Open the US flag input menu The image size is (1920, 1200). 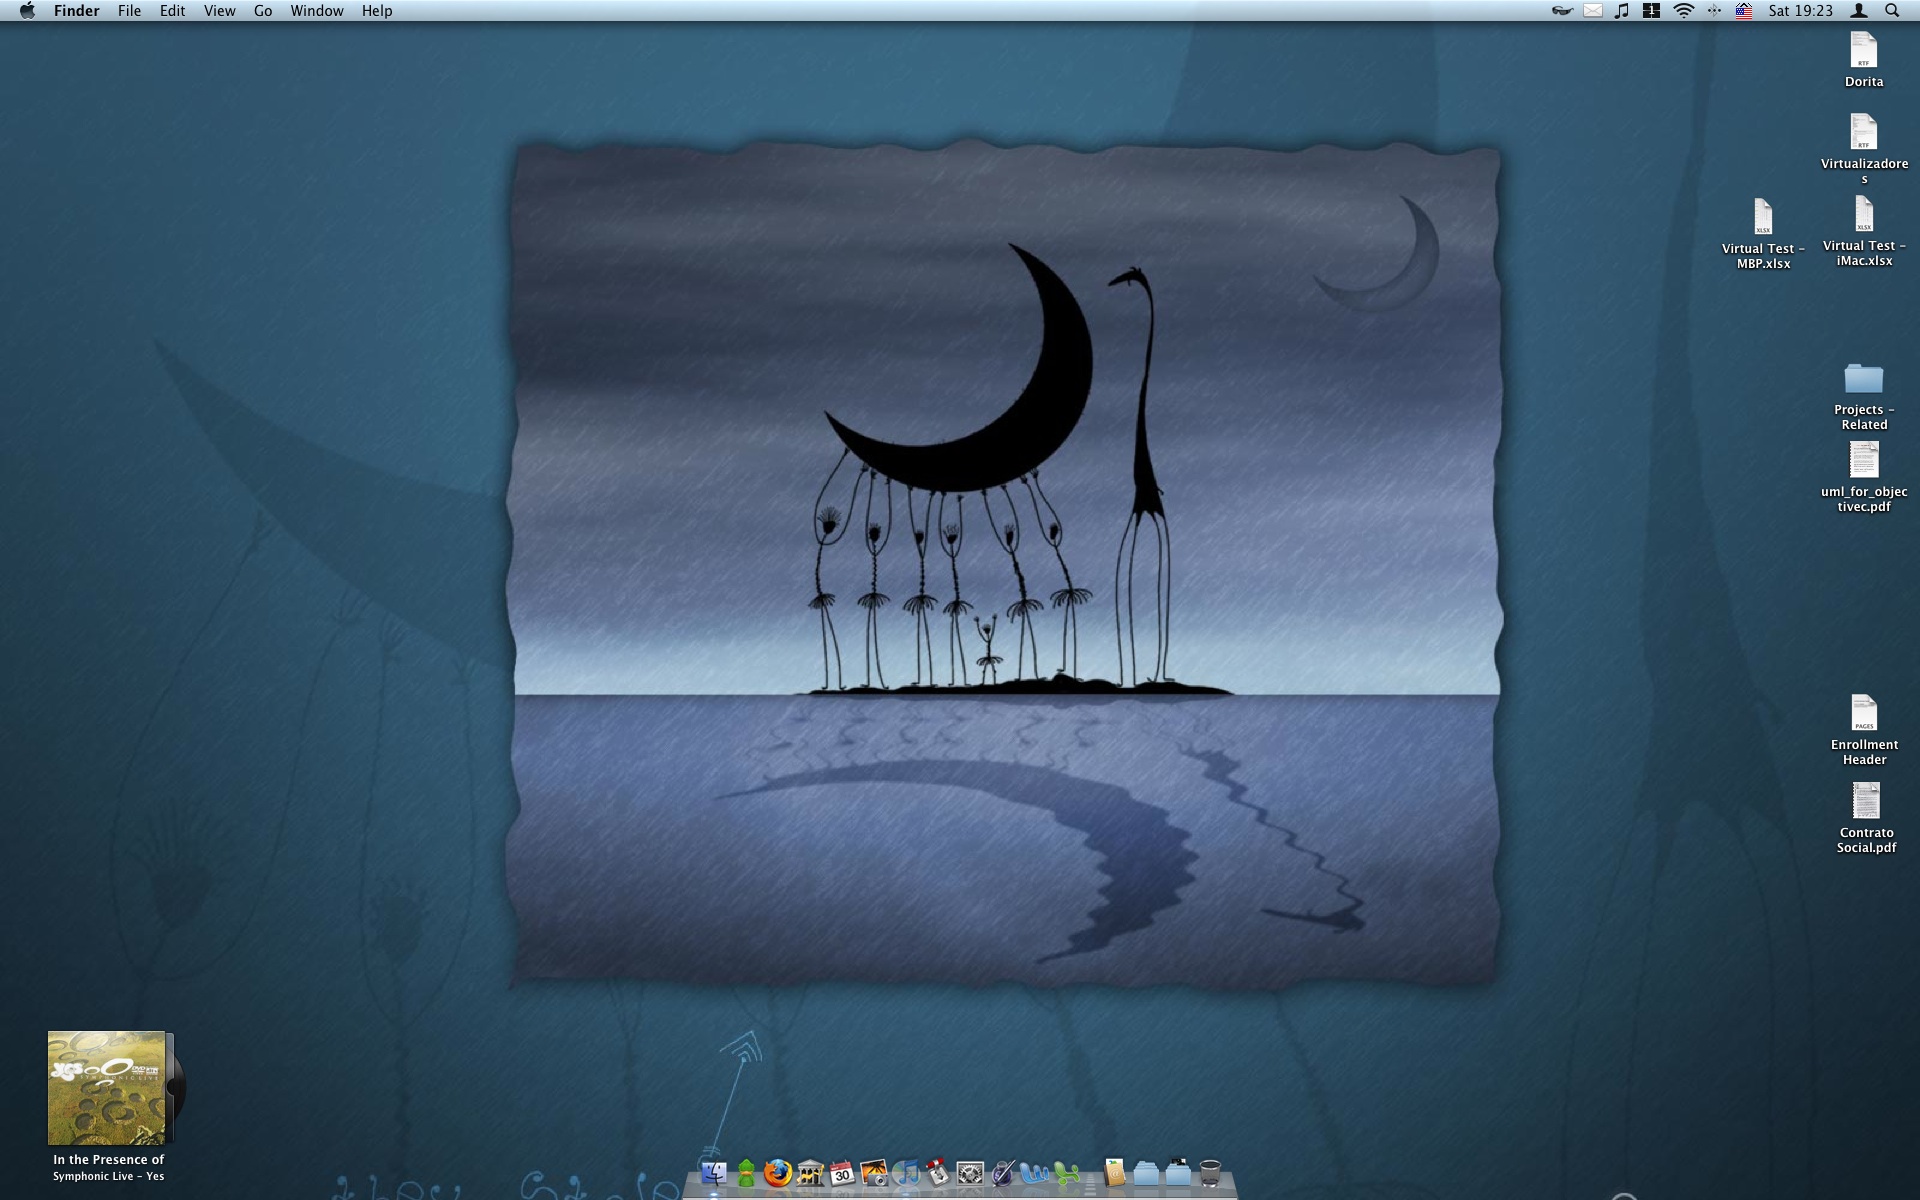1744,11
